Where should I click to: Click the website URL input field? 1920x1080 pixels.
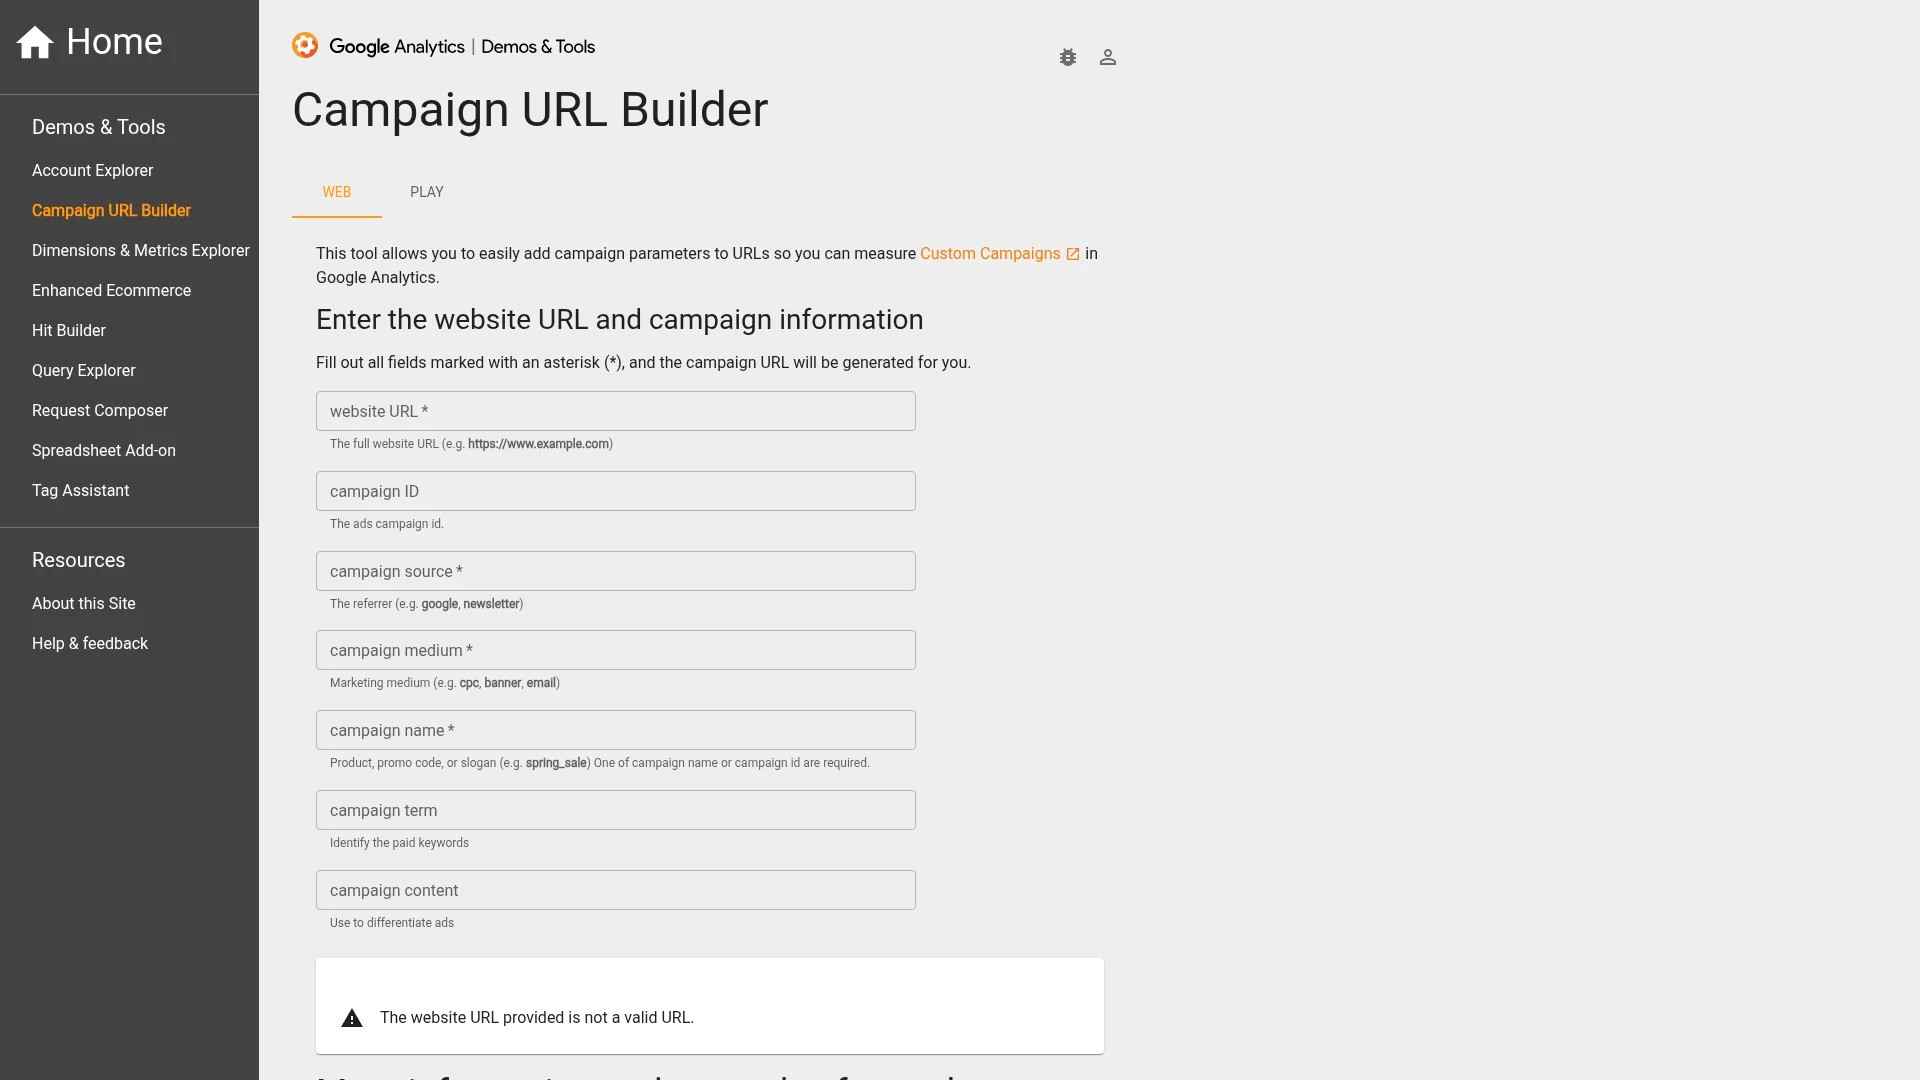[615, 410]
